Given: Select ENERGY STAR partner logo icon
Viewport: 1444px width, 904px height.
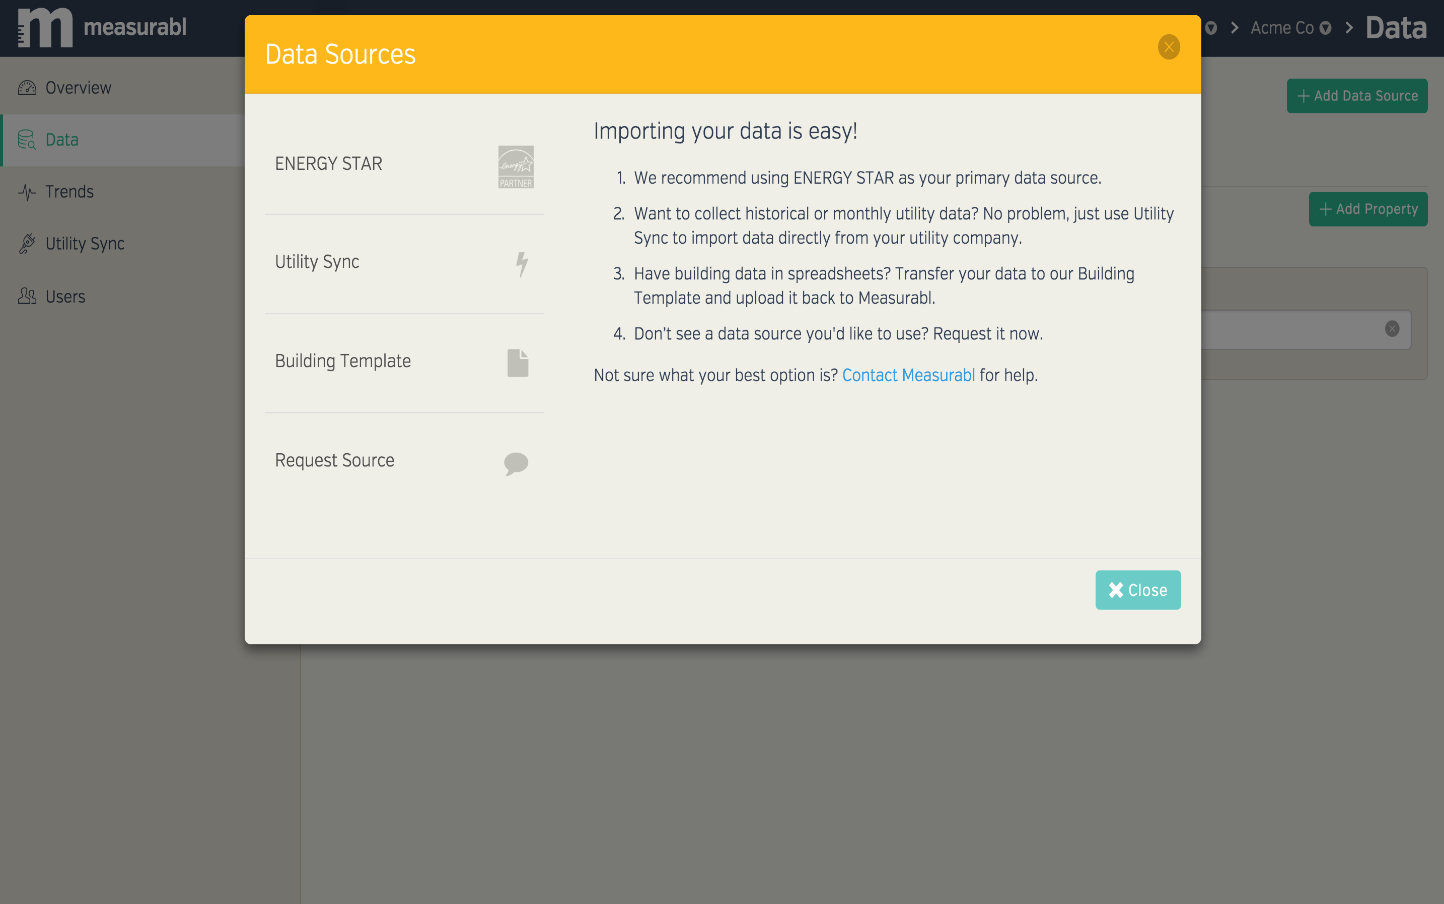Looking at the screenshot, I should tap(516, 166).
